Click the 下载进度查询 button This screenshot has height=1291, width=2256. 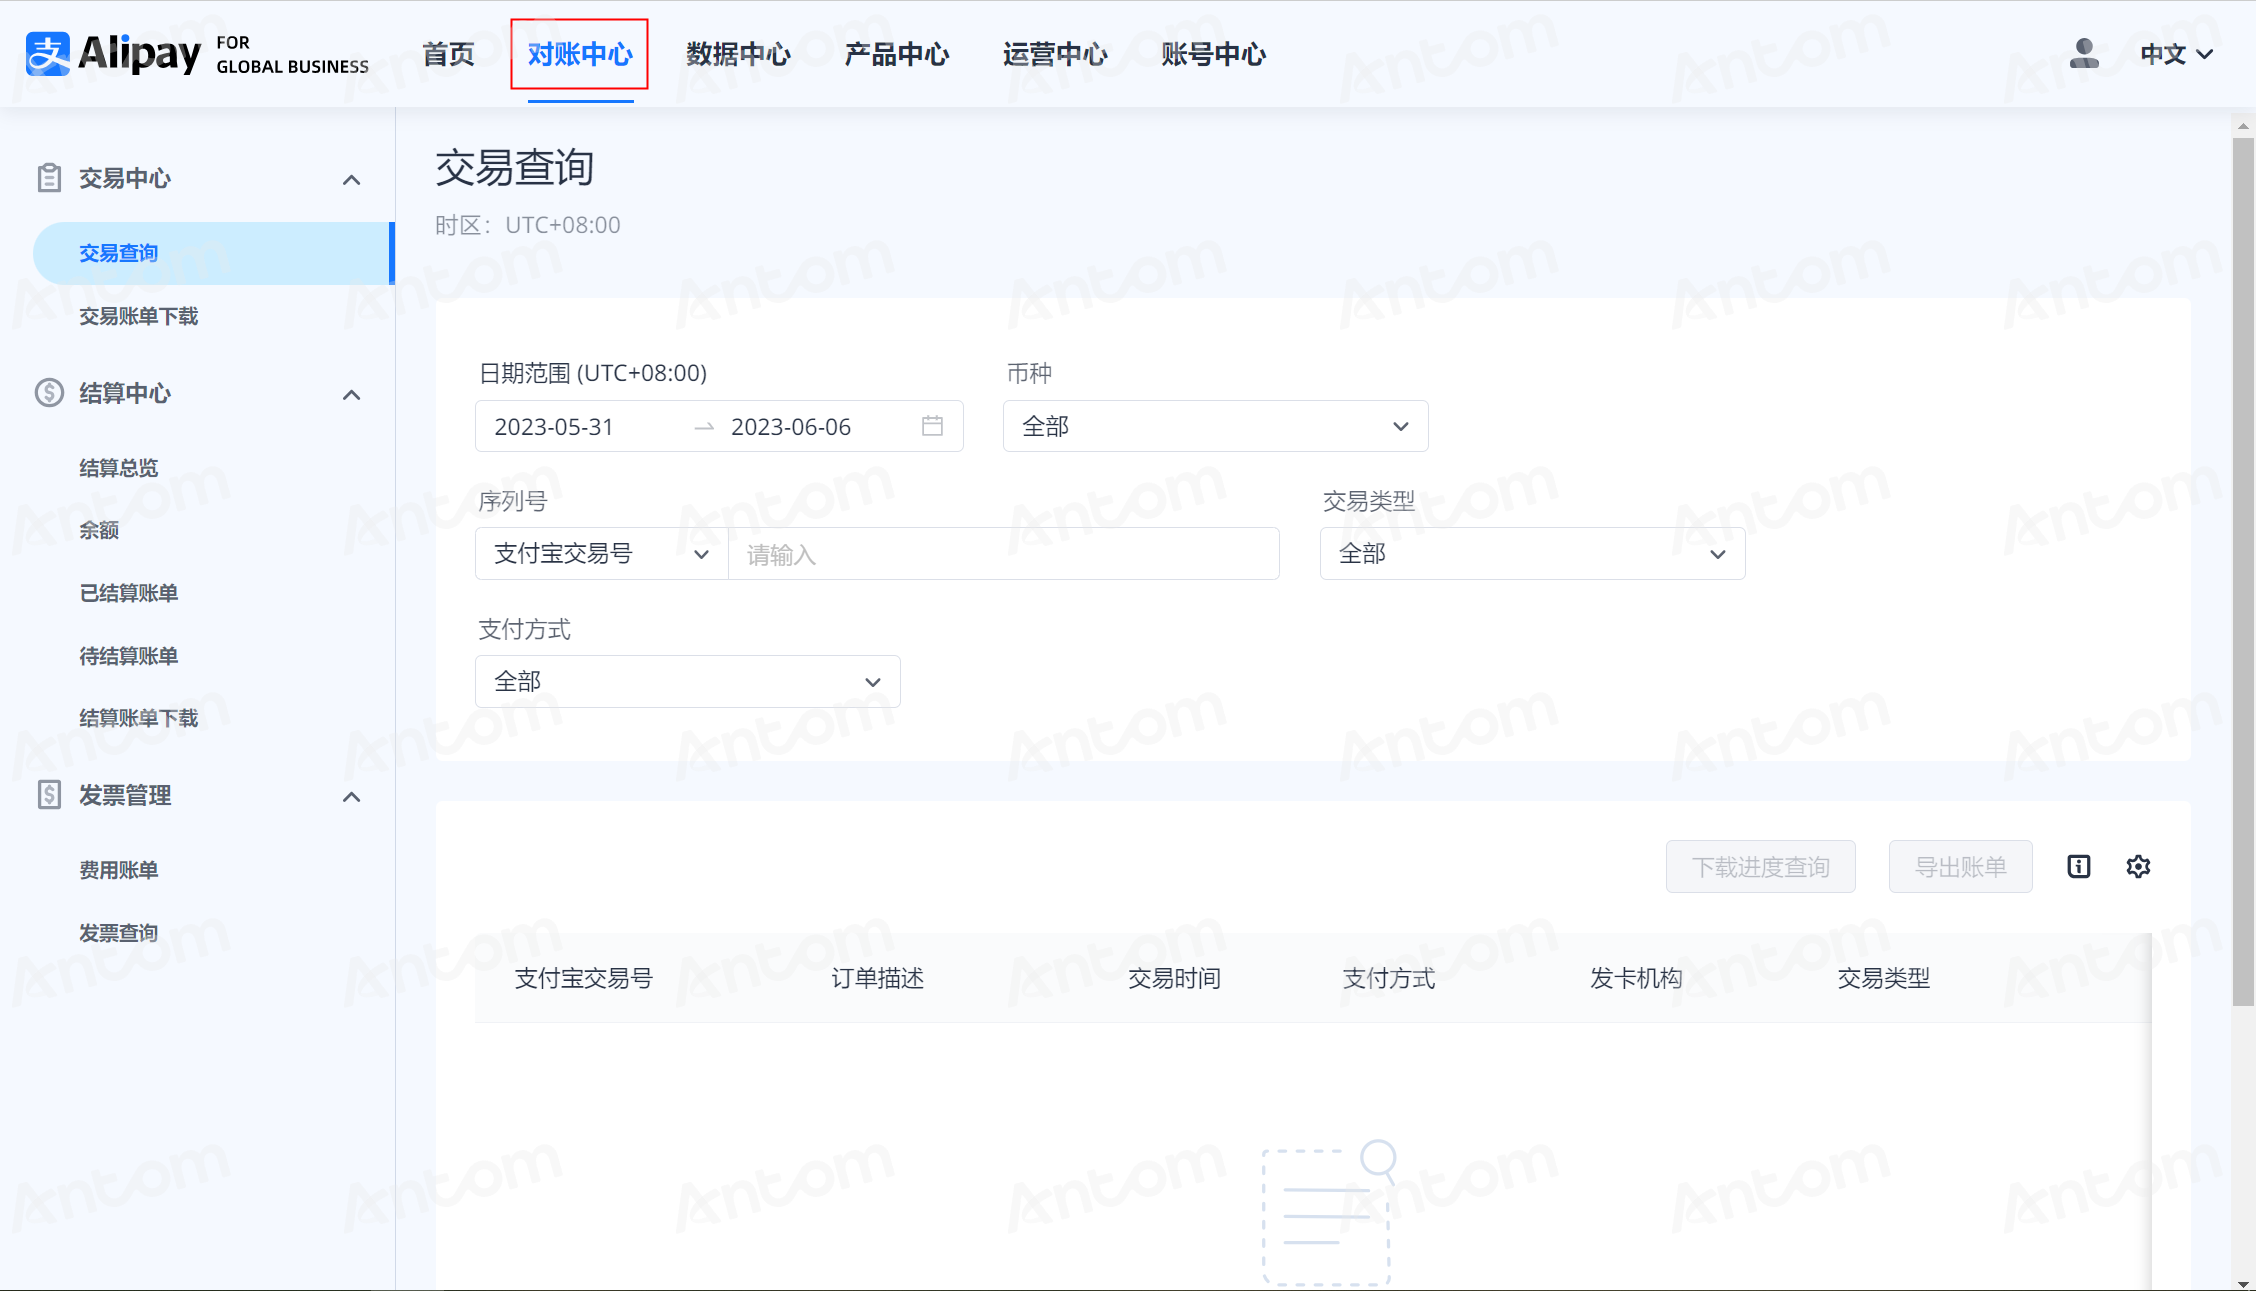click(1760, 866)
